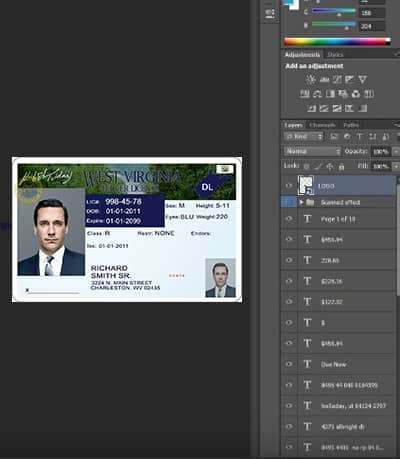
Task: Open the Layers panel menu
Action: (397, 125)
